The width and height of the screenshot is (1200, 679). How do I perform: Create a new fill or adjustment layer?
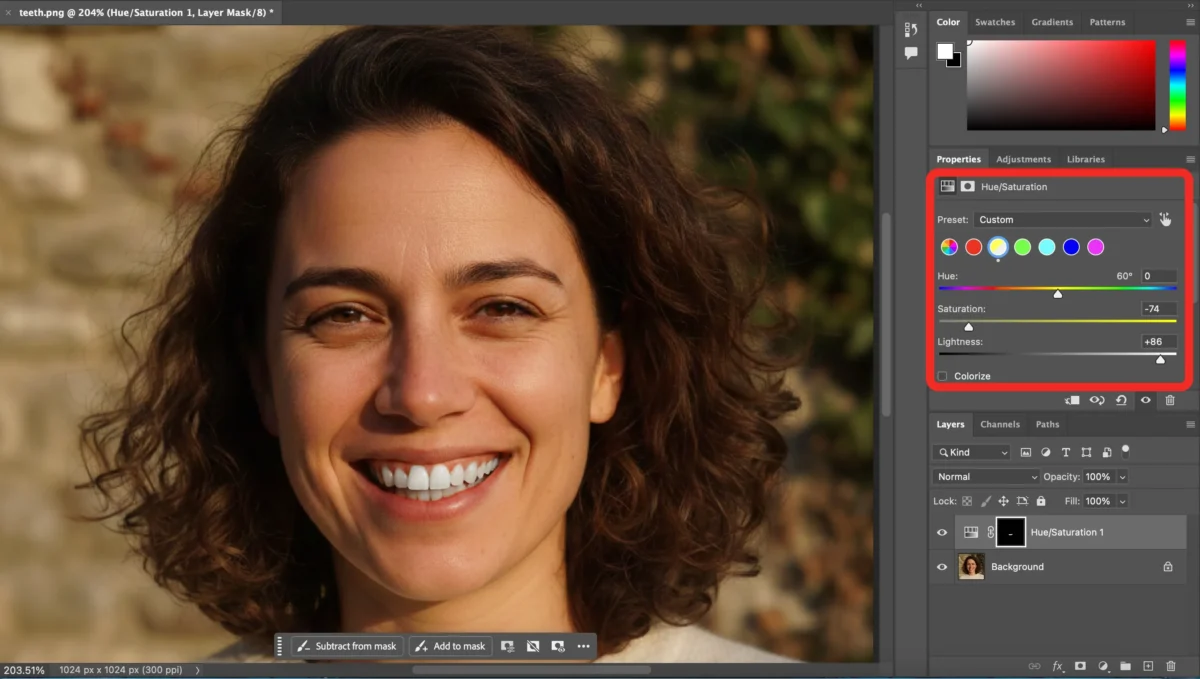coord(1104,666)
